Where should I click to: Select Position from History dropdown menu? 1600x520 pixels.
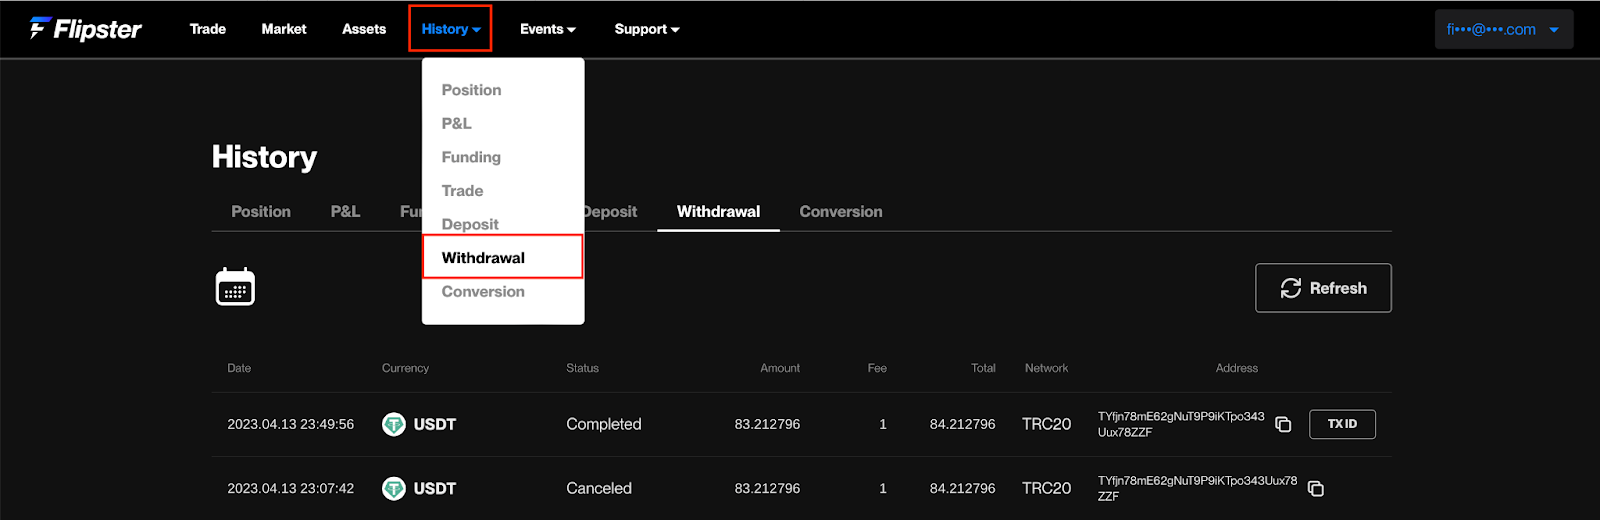(472, 90)
